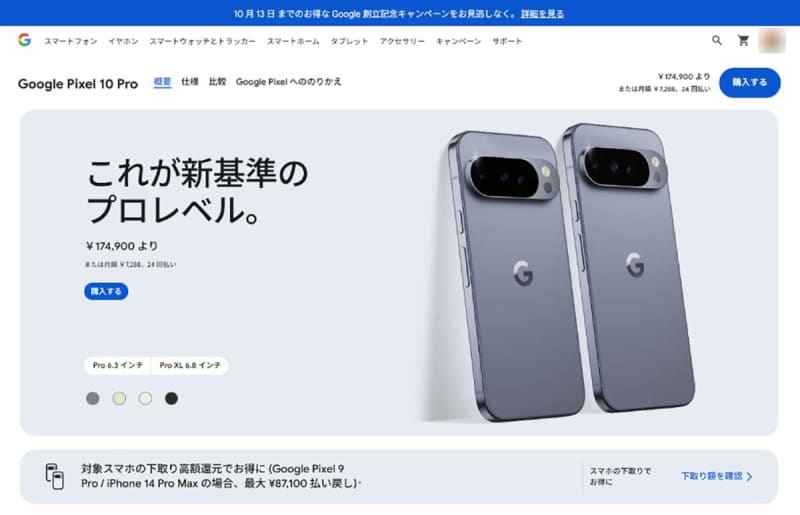Click the phone trade-in icon

tap(55, 476)
